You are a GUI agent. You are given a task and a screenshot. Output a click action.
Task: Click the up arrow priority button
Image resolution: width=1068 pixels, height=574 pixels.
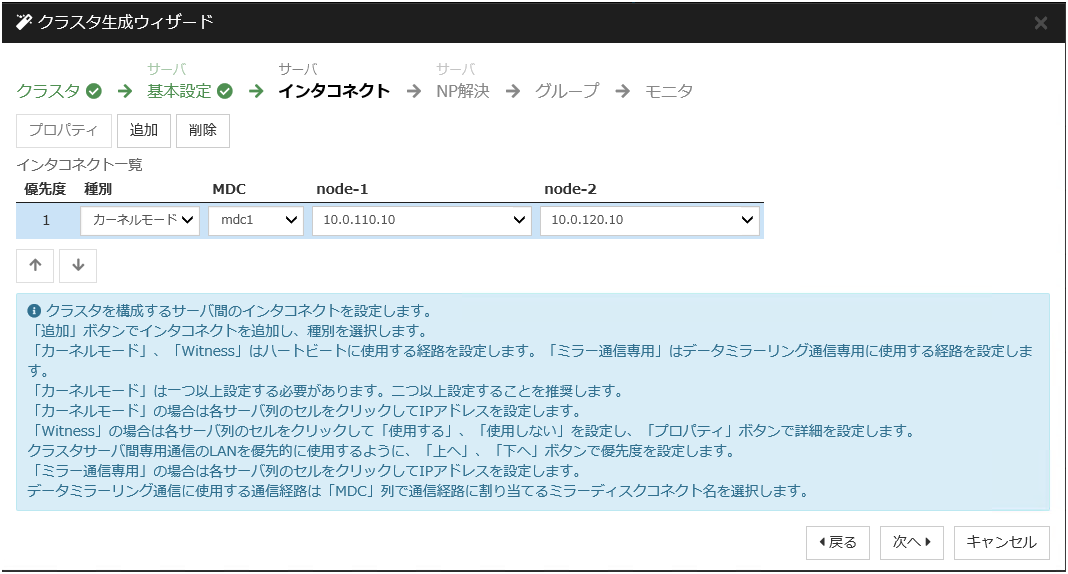coord(35,266)
